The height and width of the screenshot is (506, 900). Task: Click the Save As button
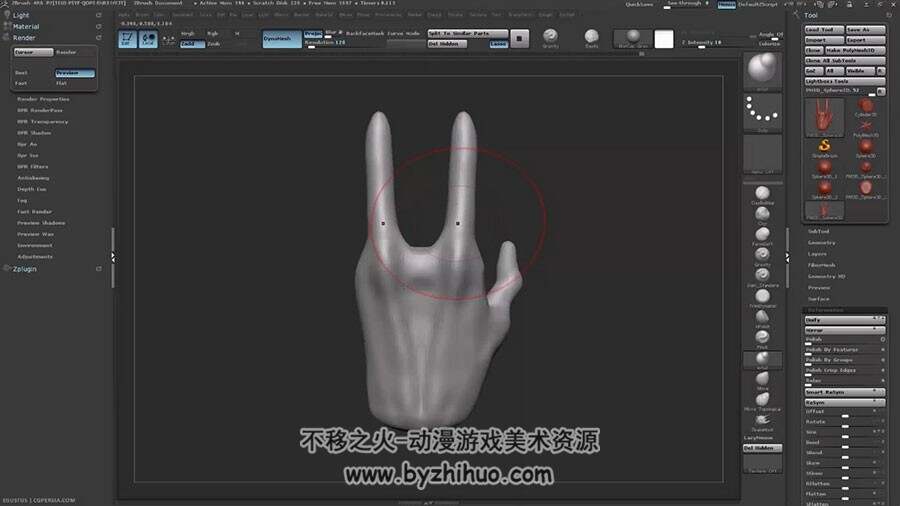866,29
